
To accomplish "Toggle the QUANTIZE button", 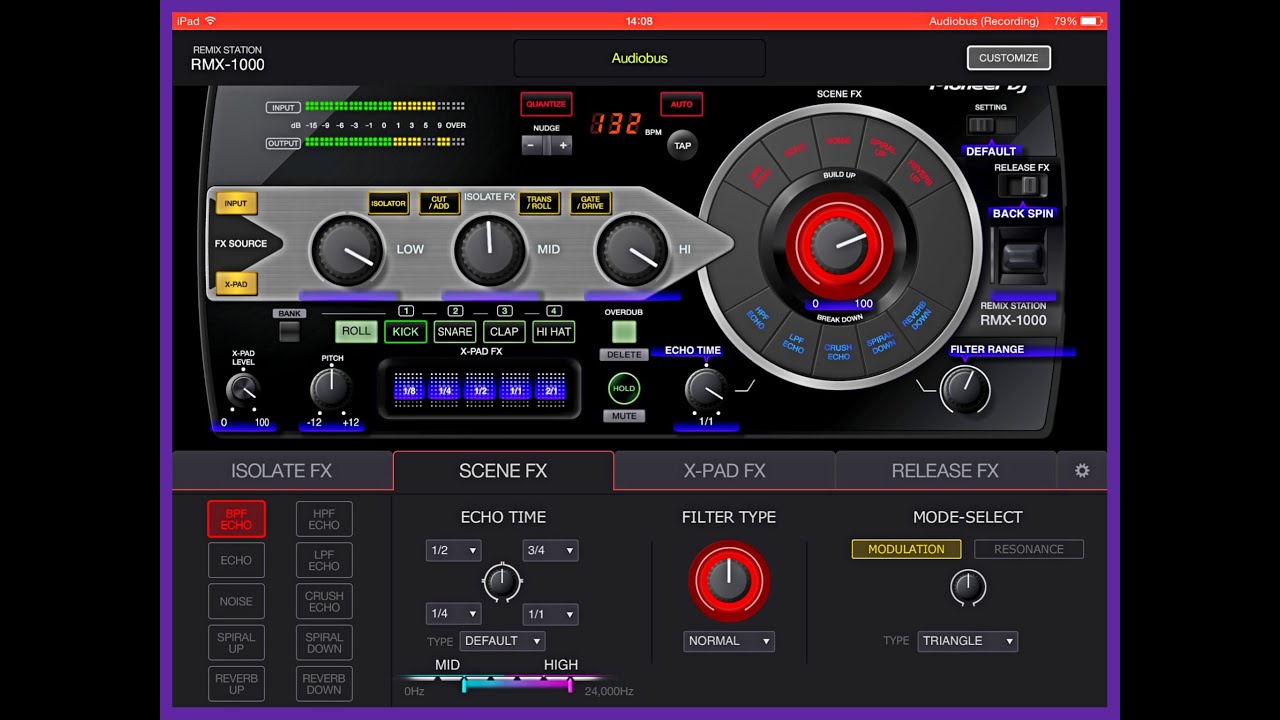I will pyautogui.click(x=545, y=104).
